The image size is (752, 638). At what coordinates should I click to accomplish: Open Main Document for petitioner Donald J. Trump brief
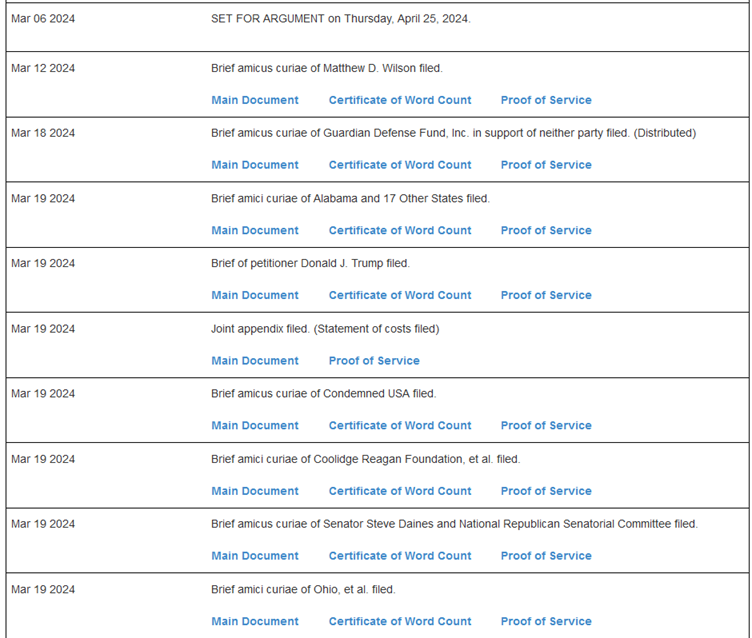pos(255,295)
